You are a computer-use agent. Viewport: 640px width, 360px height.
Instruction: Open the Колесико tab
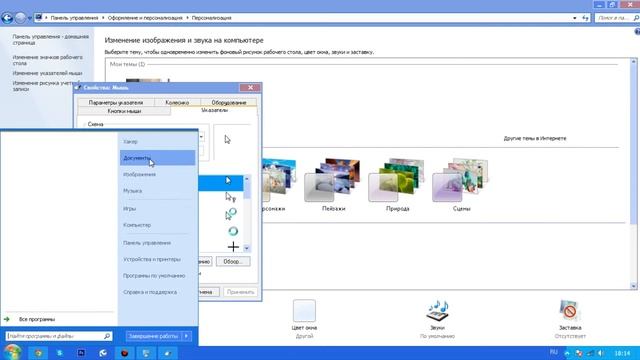[x=177, y=102]
